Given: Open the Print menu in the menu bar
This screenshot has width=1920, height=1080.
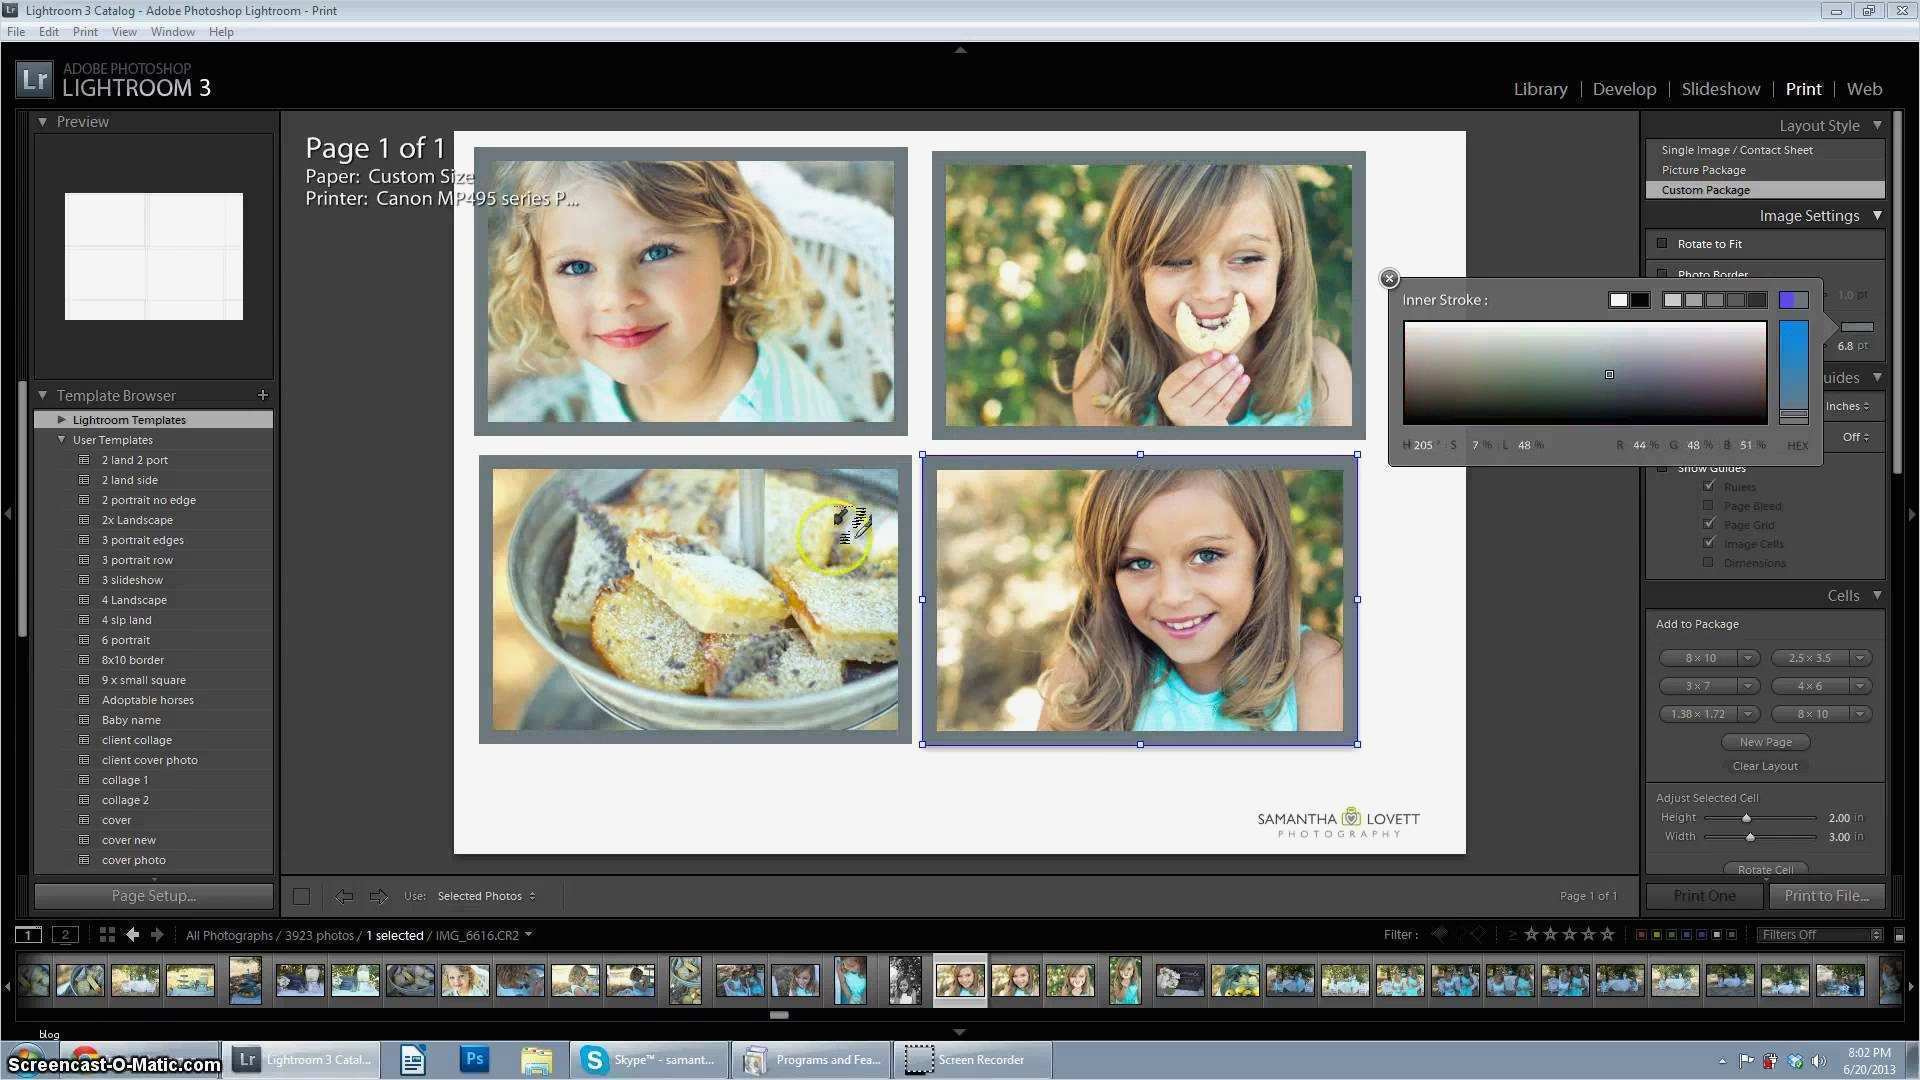Looking at the screenshot, I should [x=85, y=31].
